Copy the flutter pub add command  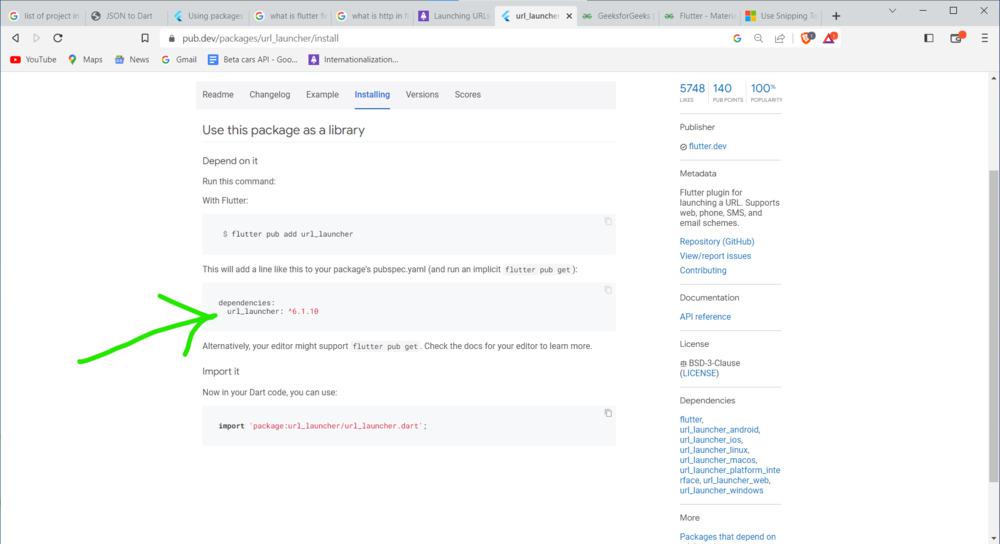pyautogui.click(x=608, y=221)
